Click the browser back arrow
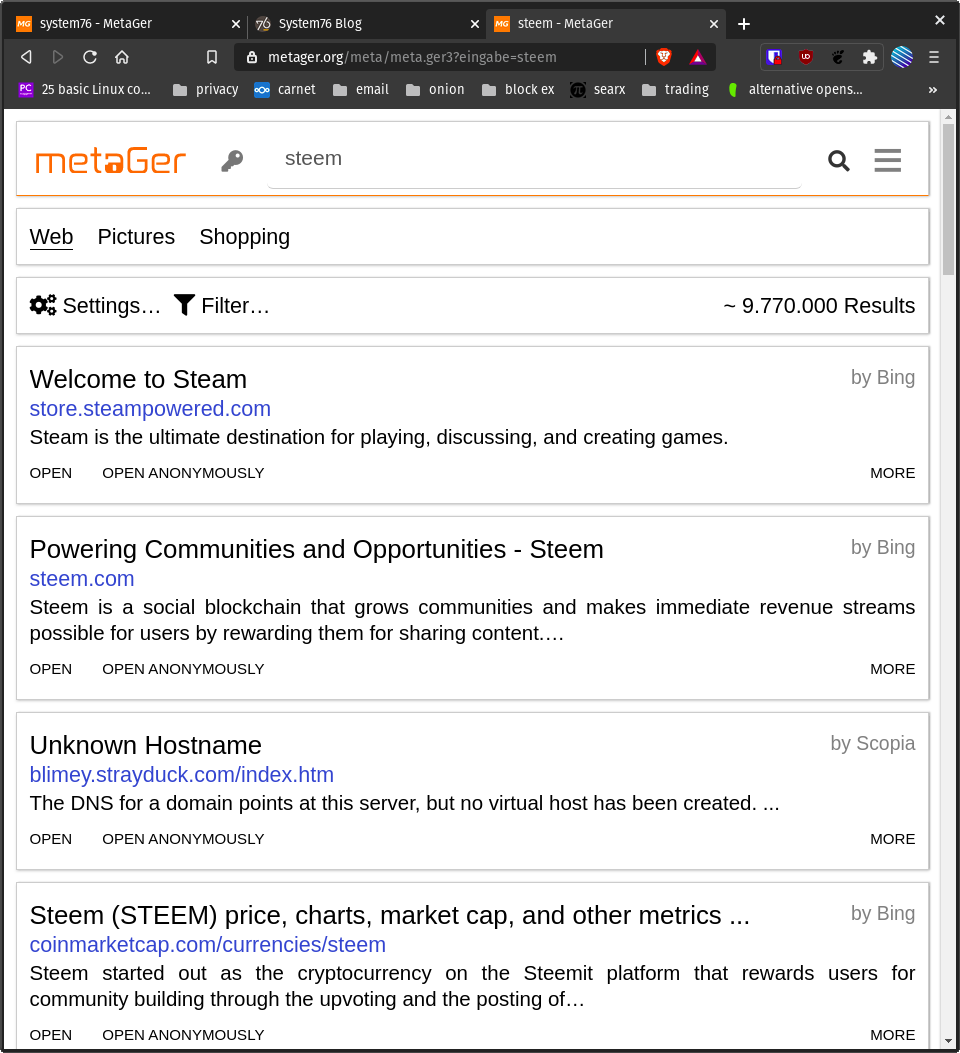960x1053 pixels. [x=26, y=57]
